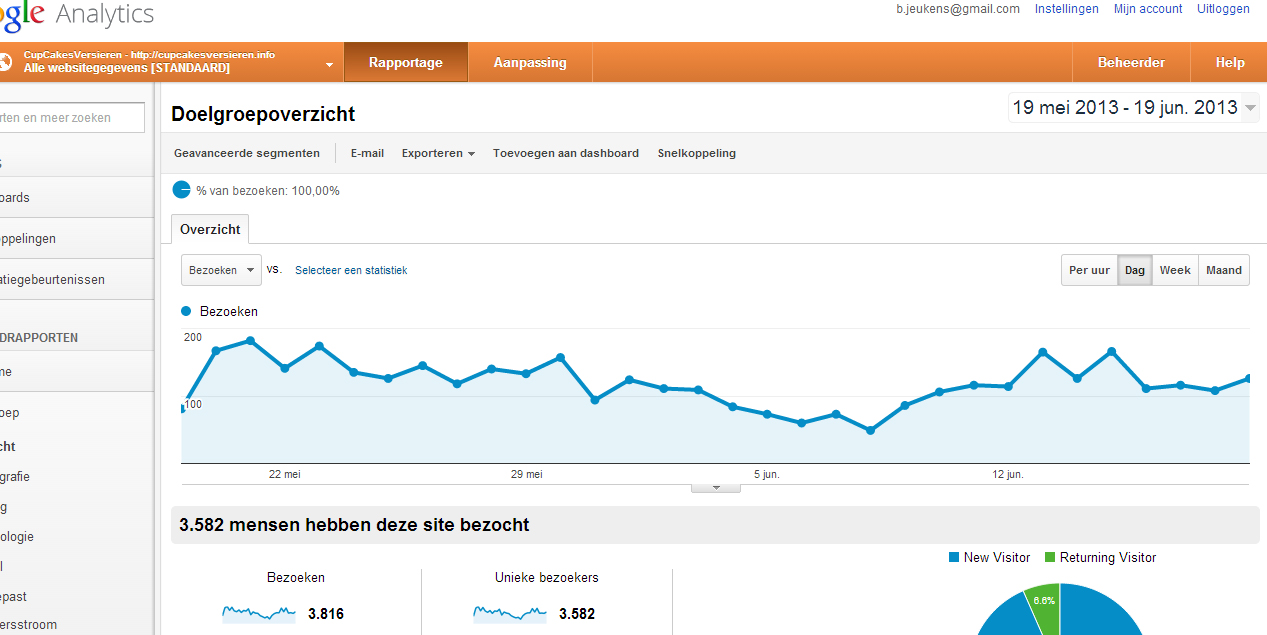Click the Unieke bezoekers sparkline thumbnail
1267x635 pixels.
coord(510,613)
